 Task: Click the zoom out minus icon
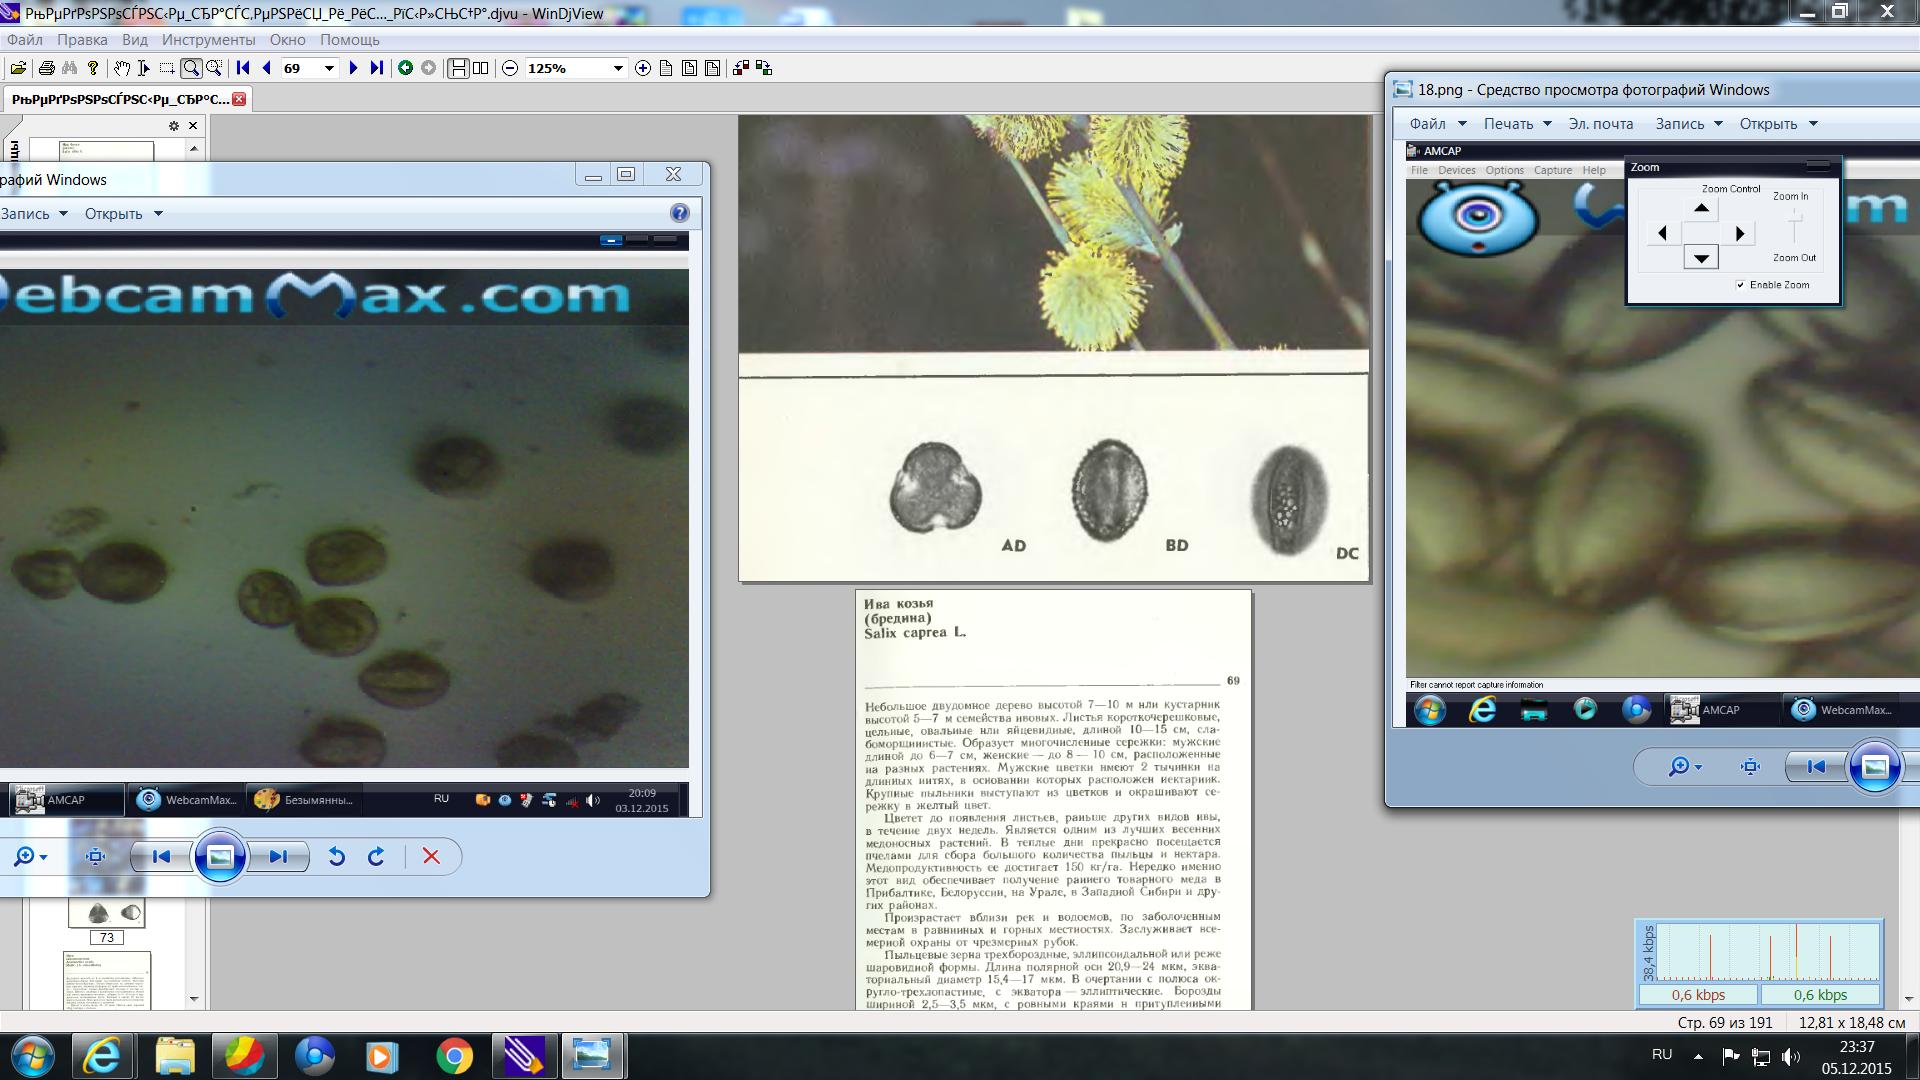click(x=510, y=68)
